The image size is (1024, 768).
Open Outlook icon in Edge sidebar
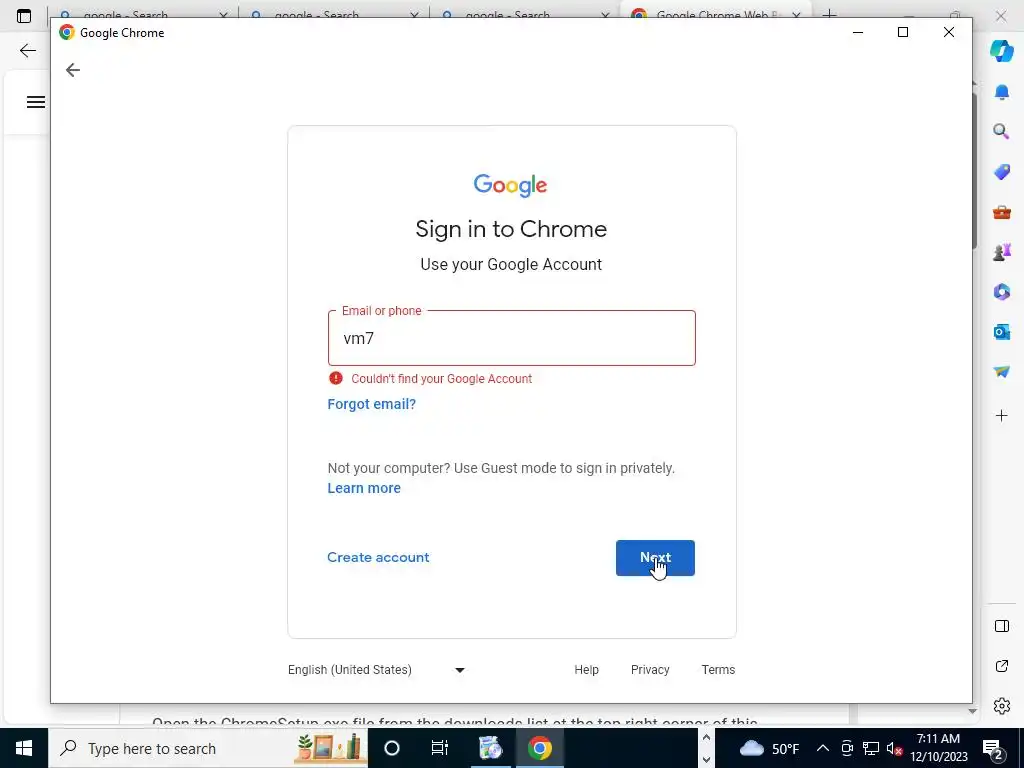tap(1002, 332)
